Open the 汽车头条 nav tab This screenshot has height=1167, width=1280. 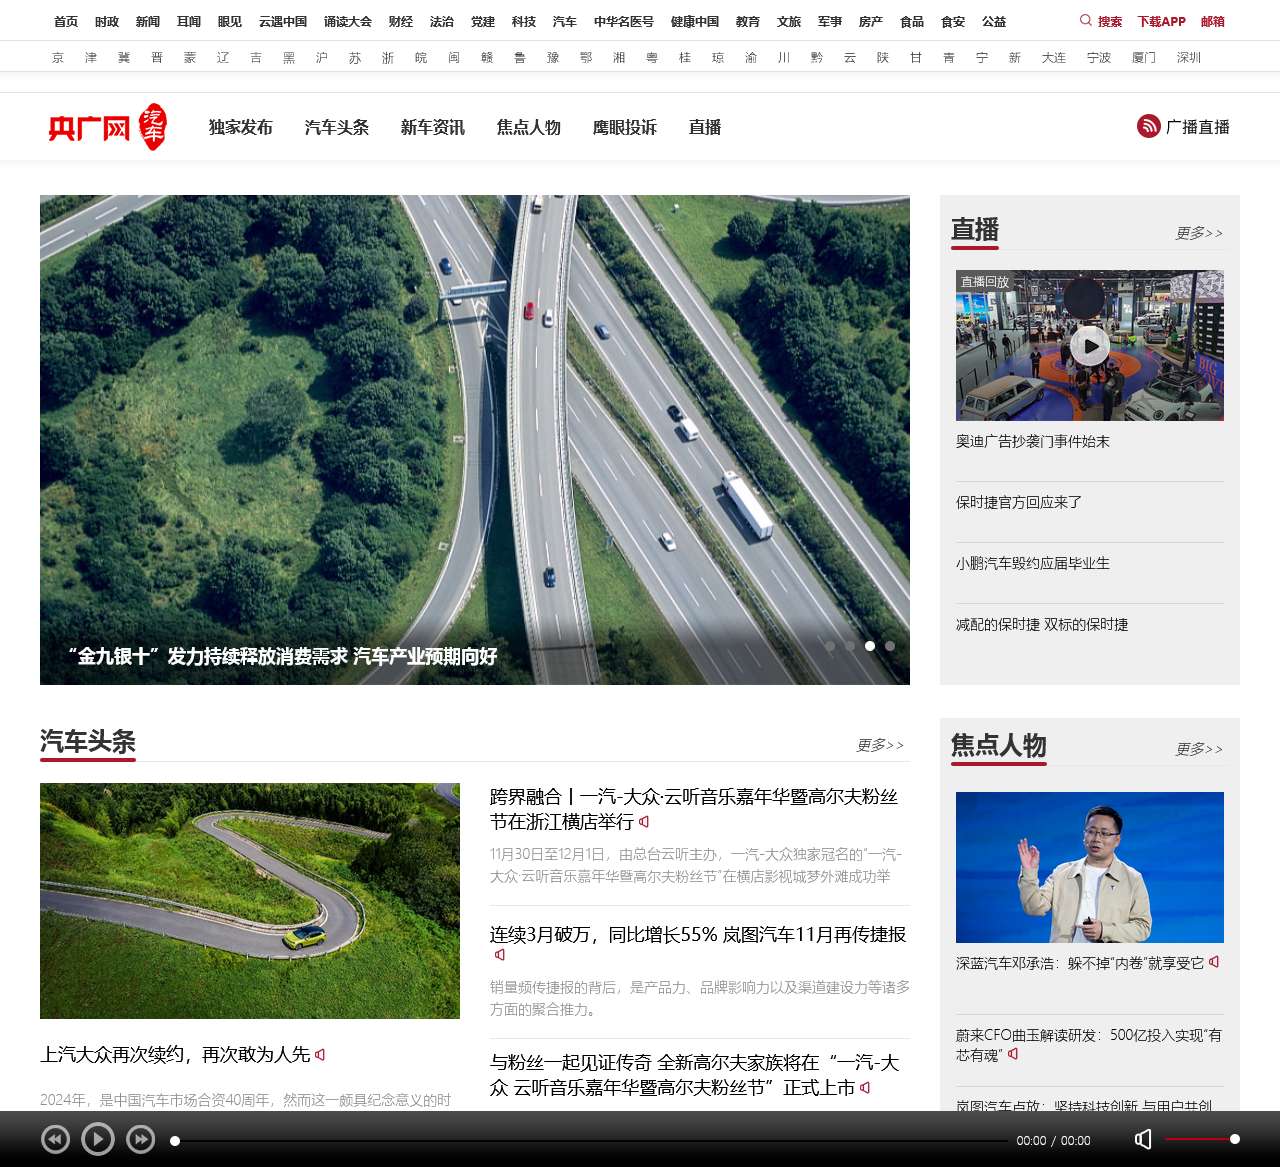tap(337, 127)
